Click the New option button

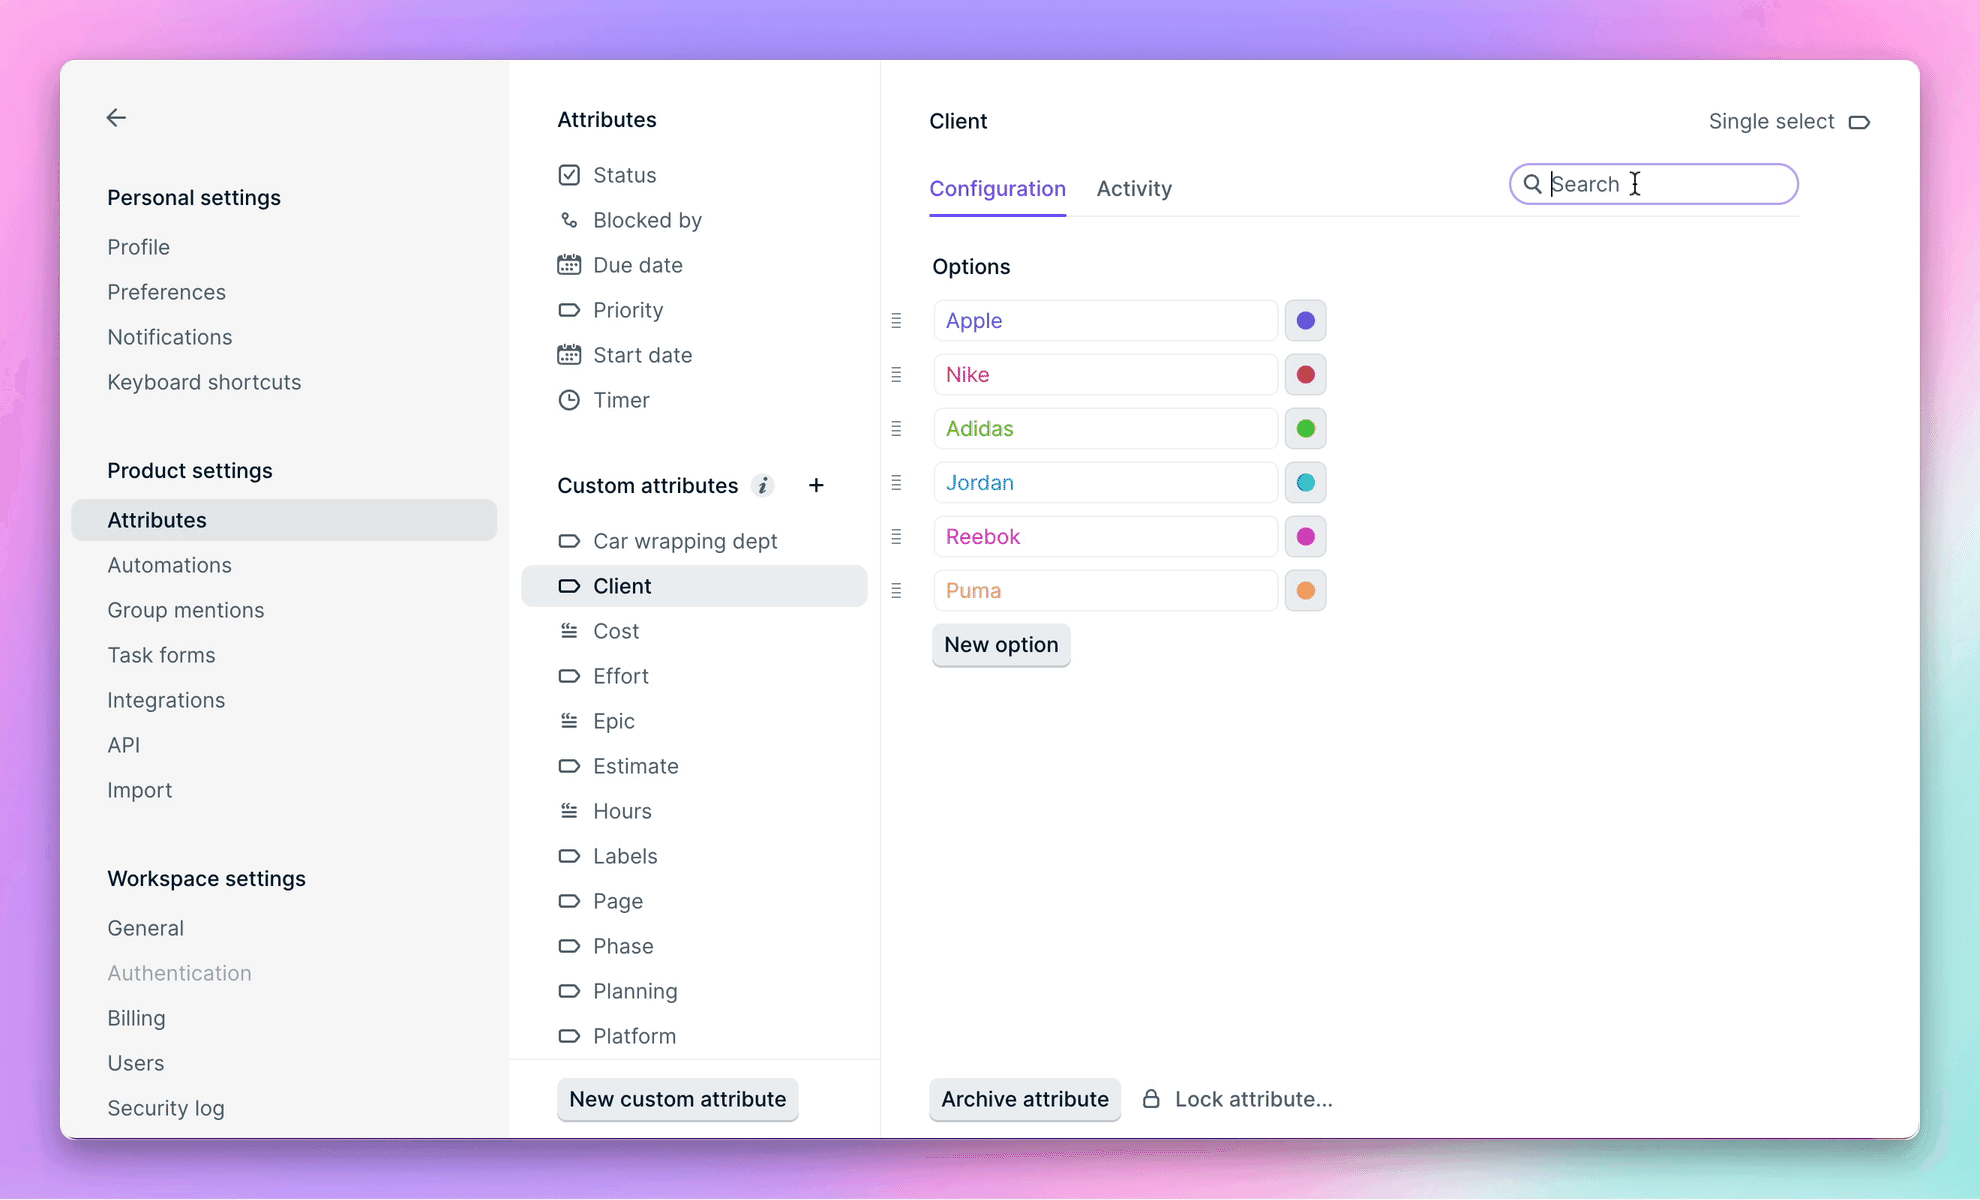click(x=1001, y=645)
